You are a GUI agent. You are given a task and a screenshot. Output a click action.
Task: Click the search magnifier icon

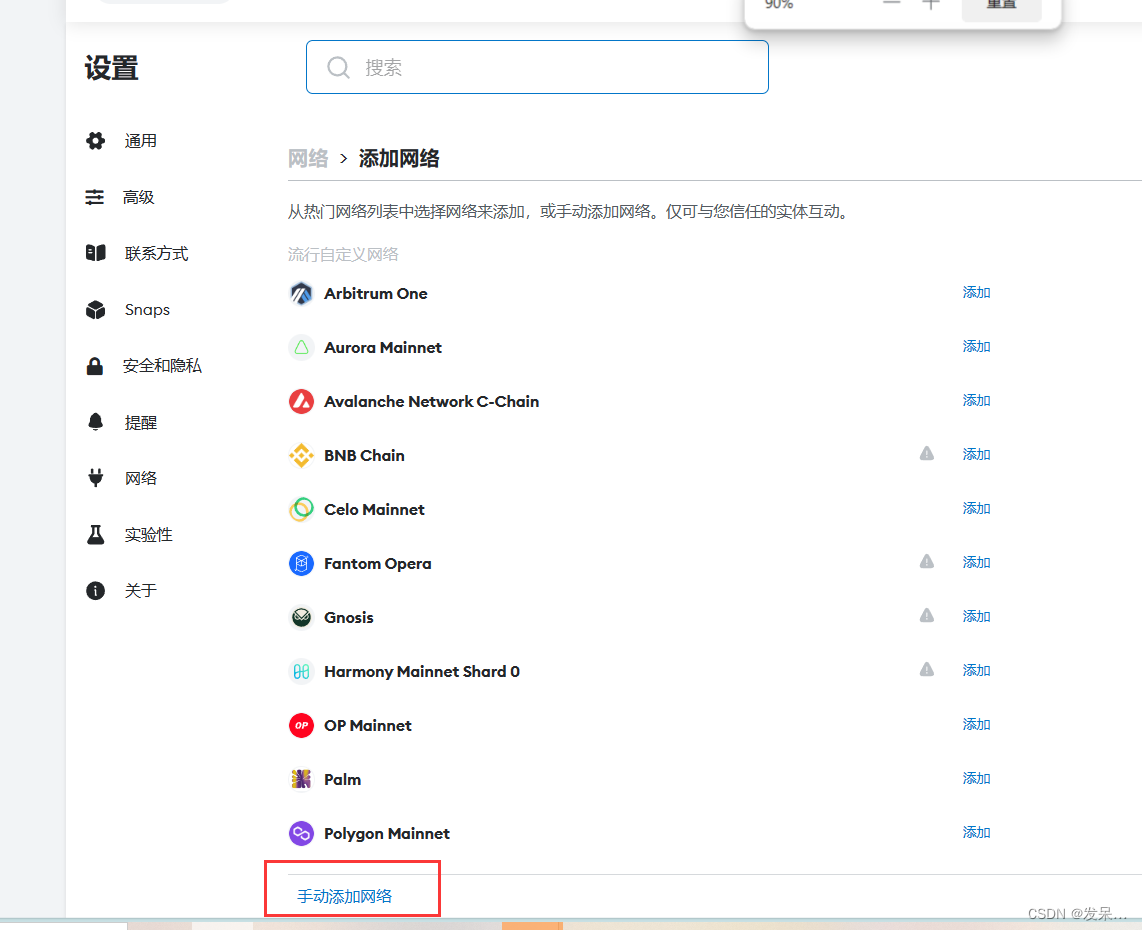pos(338,68)
